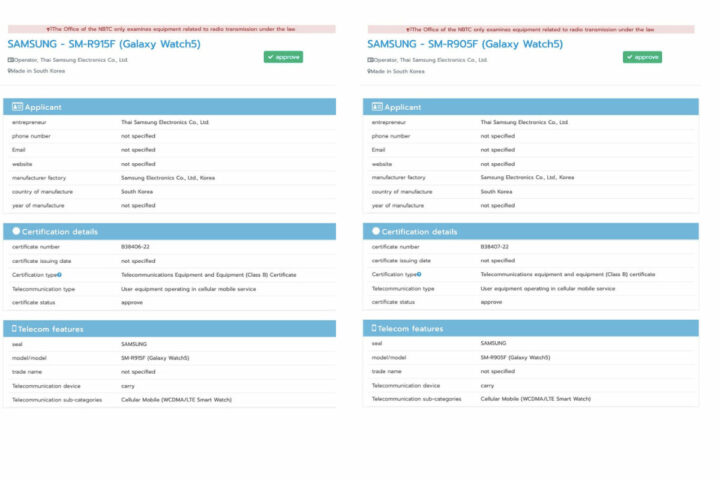Click the Applicant ID card icon for SM-R905F
The height and width of the screenshot is (480, 720).
point(377,107)
